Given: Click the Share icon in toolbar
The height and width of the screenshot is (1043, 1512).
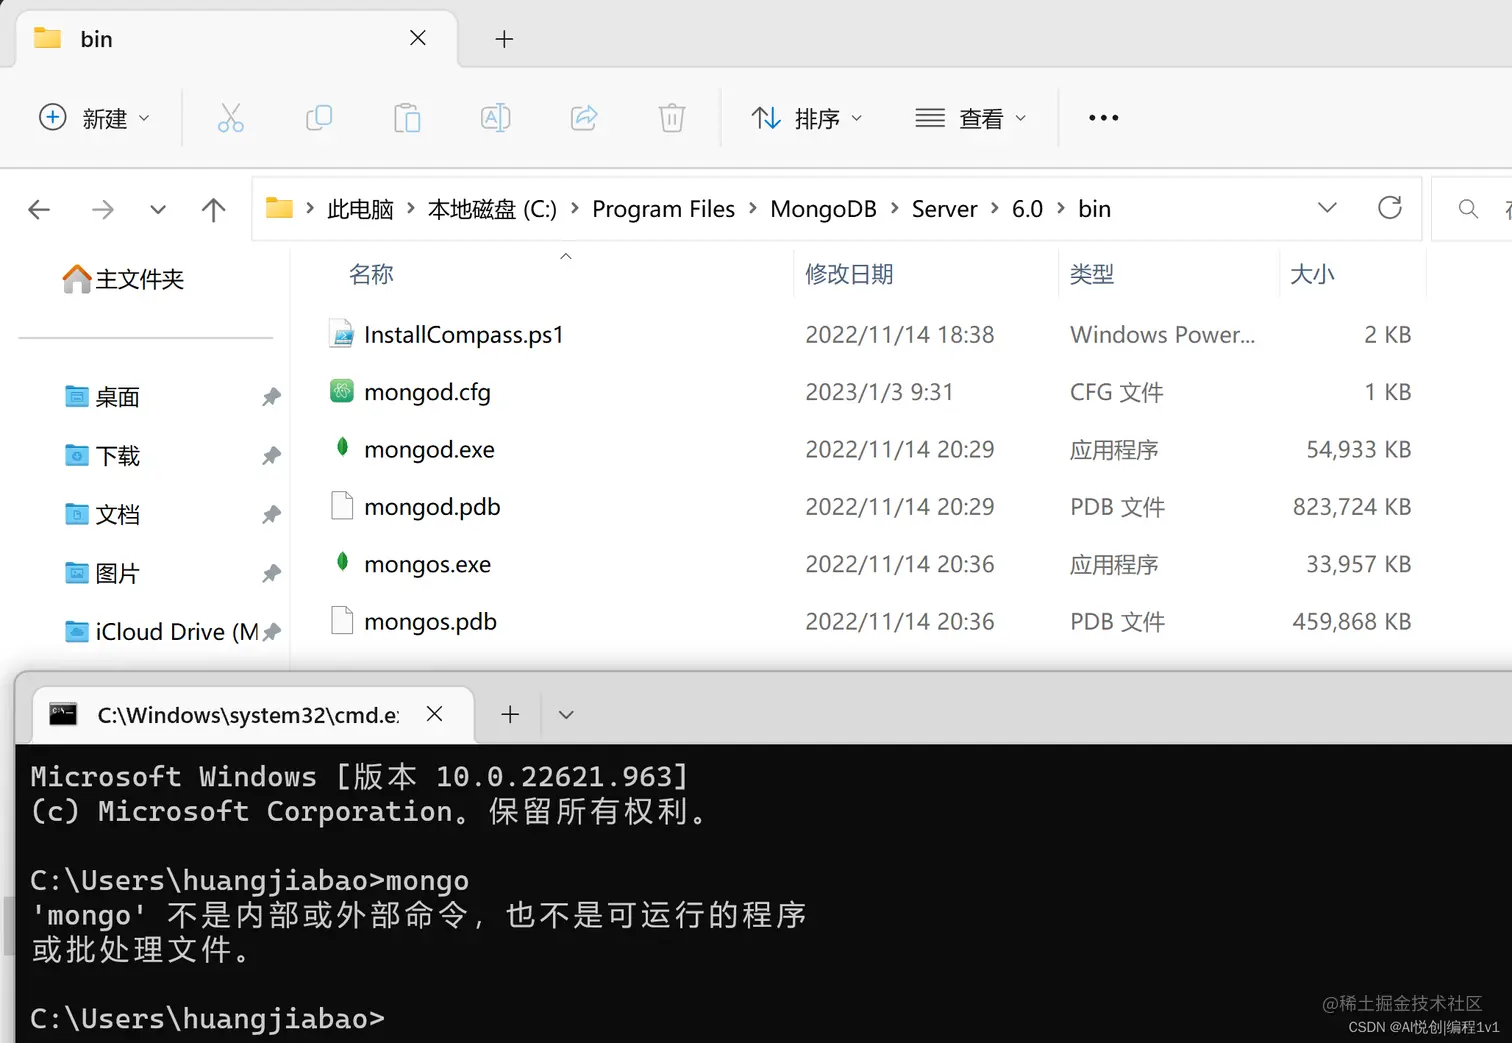Looking at the screenshot, I should click(x=584, y=118).
